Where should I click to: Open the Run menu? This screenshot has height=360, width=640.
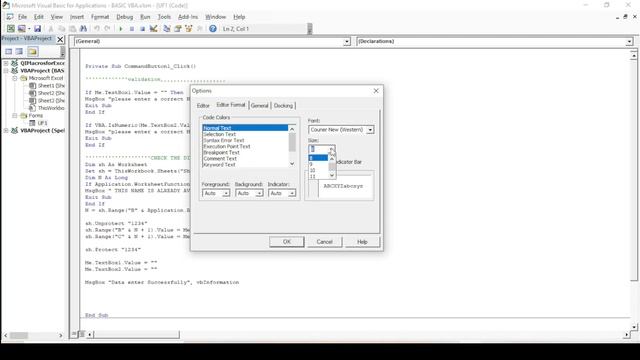[145, 17]
